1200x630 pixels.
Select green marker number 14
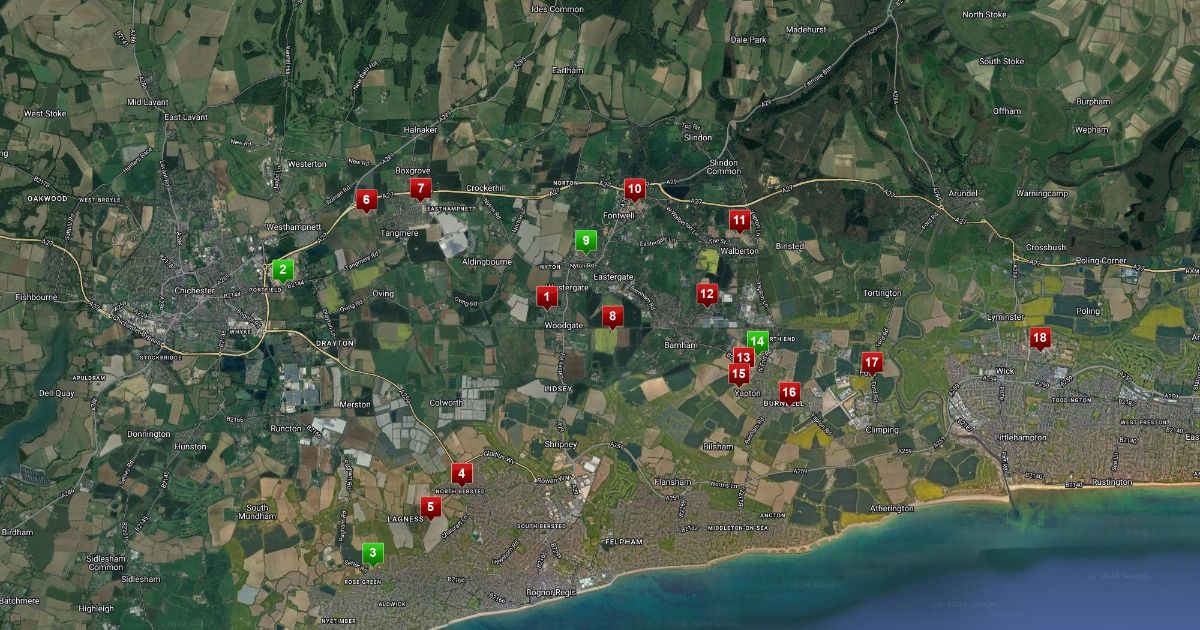[758, 340]
